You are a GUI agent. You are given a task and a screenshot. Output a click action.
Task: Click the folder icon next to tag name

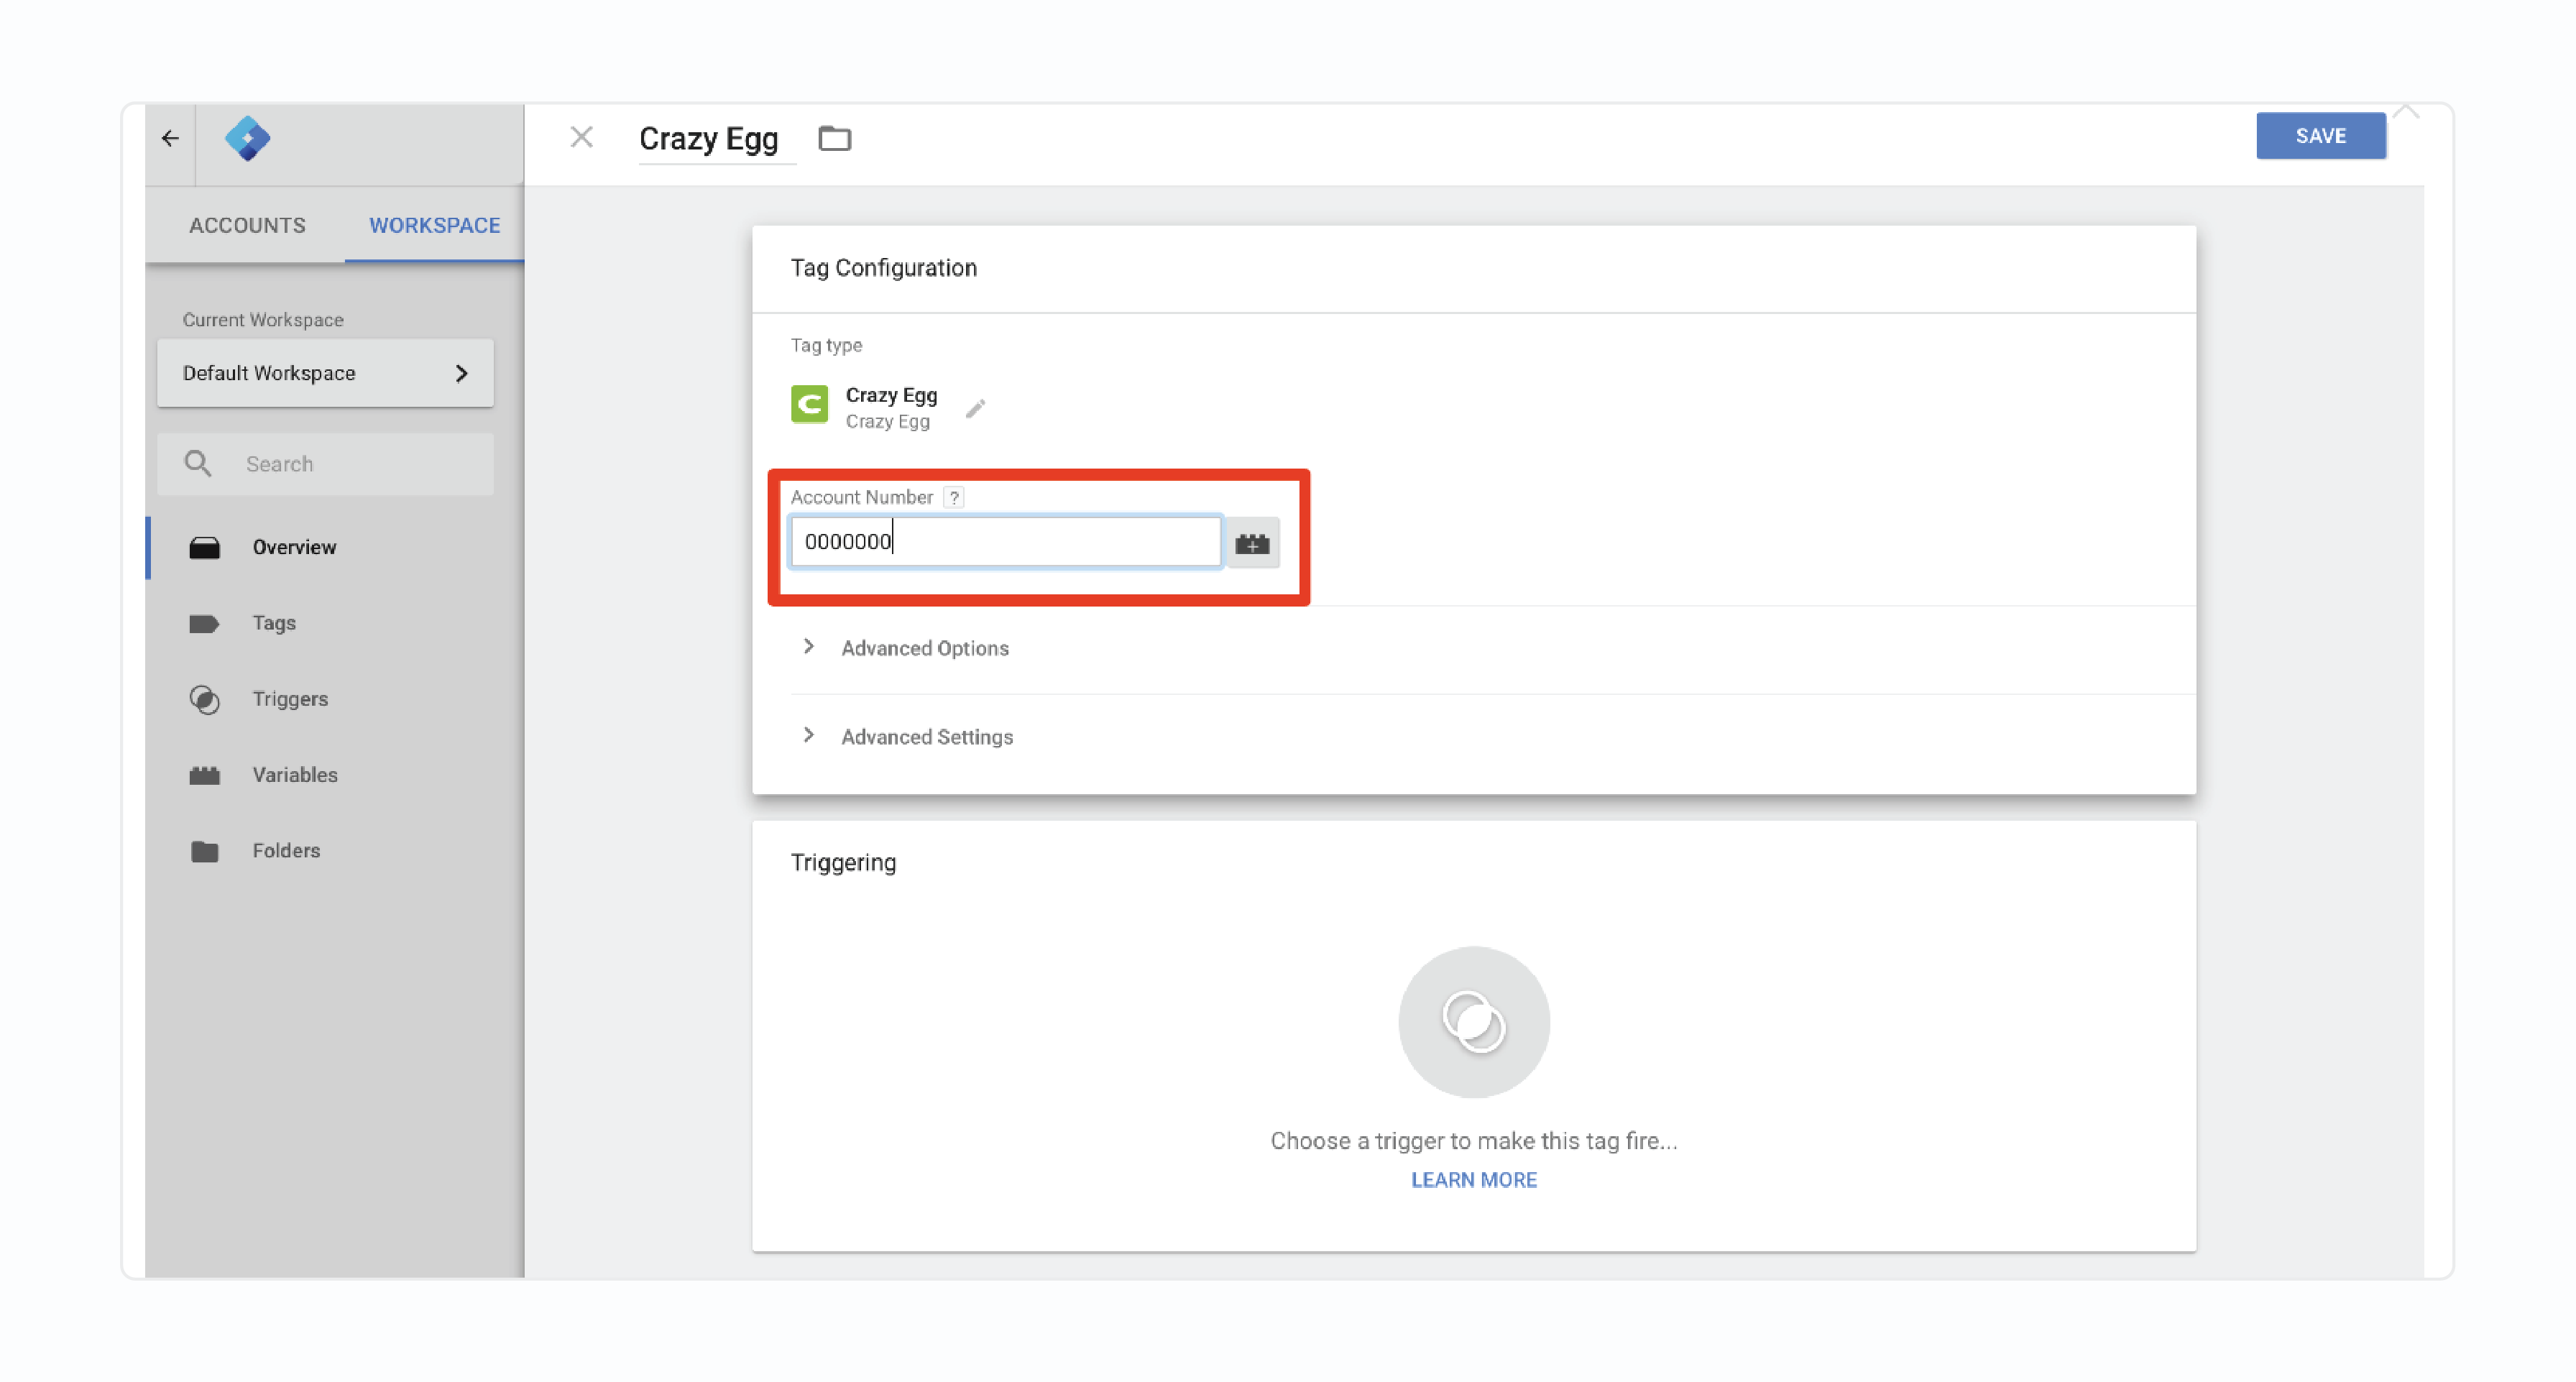(x=834, y=138)
